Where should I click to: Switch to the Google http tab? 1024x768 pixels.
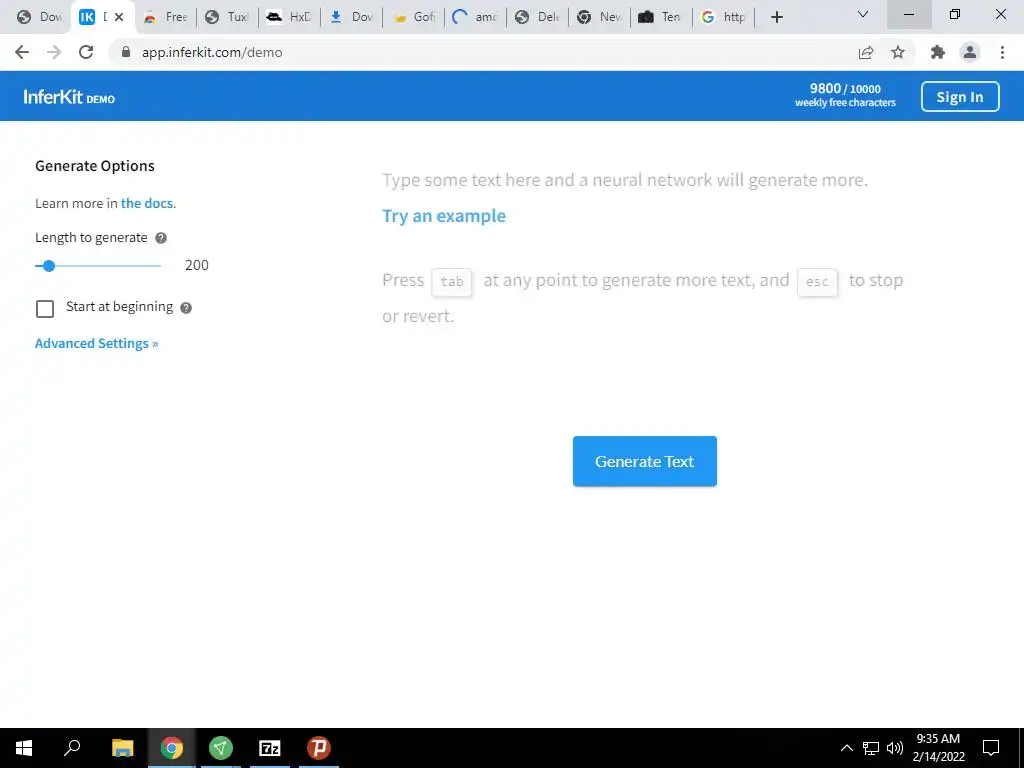click(724, 17)
